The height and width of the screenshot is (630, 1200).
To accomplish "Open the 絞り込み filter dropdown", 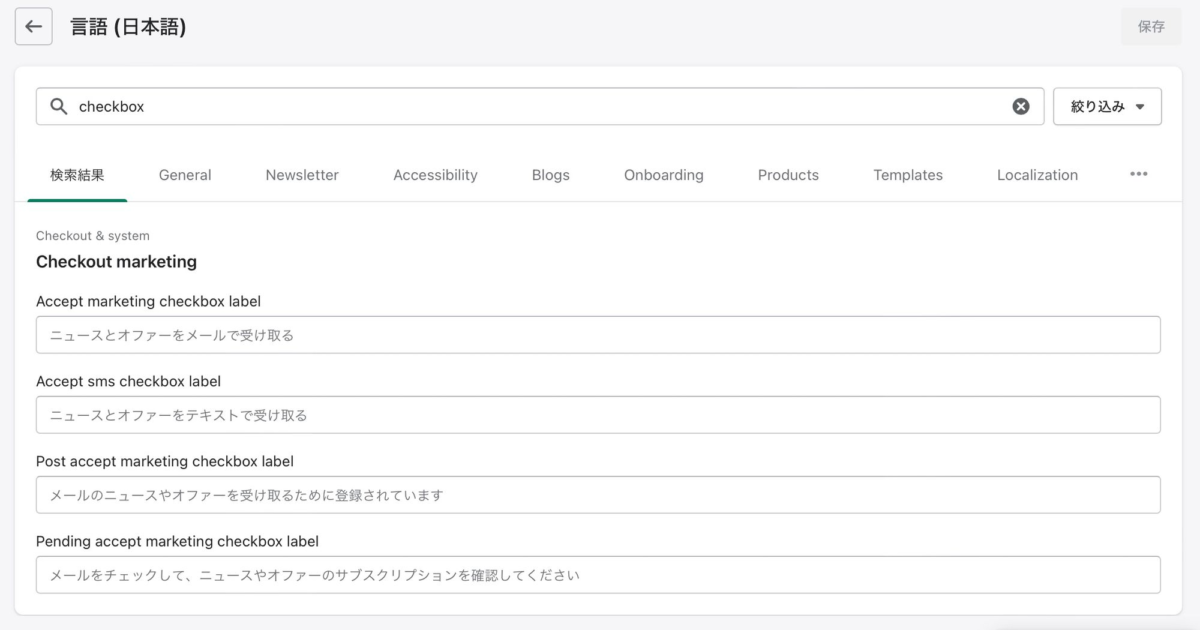I will click(x=1107, y=106).
